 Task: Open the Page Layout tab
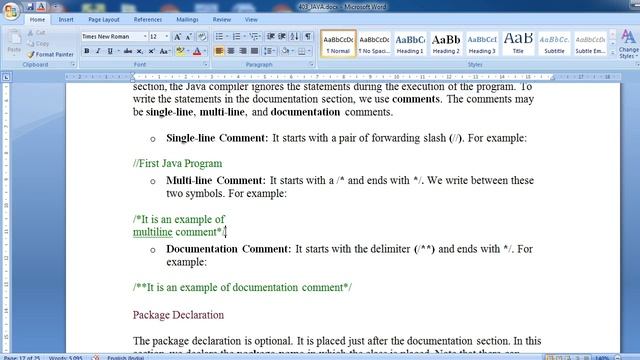click(104, 20)
